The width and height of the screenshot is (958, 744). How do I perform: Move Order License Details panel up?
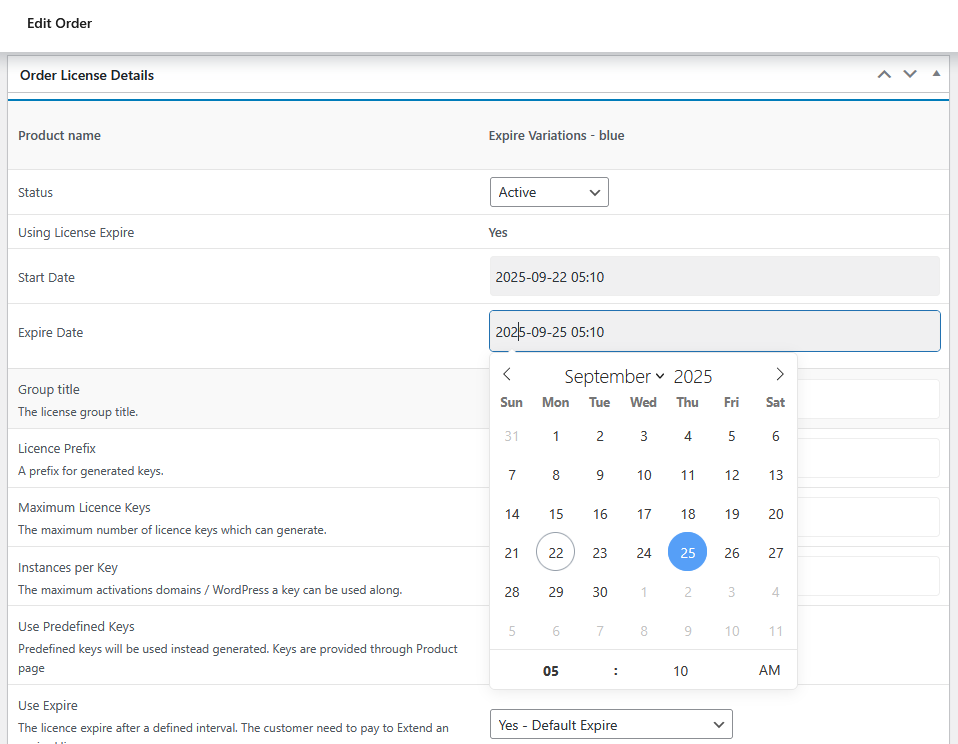point(884,74)
